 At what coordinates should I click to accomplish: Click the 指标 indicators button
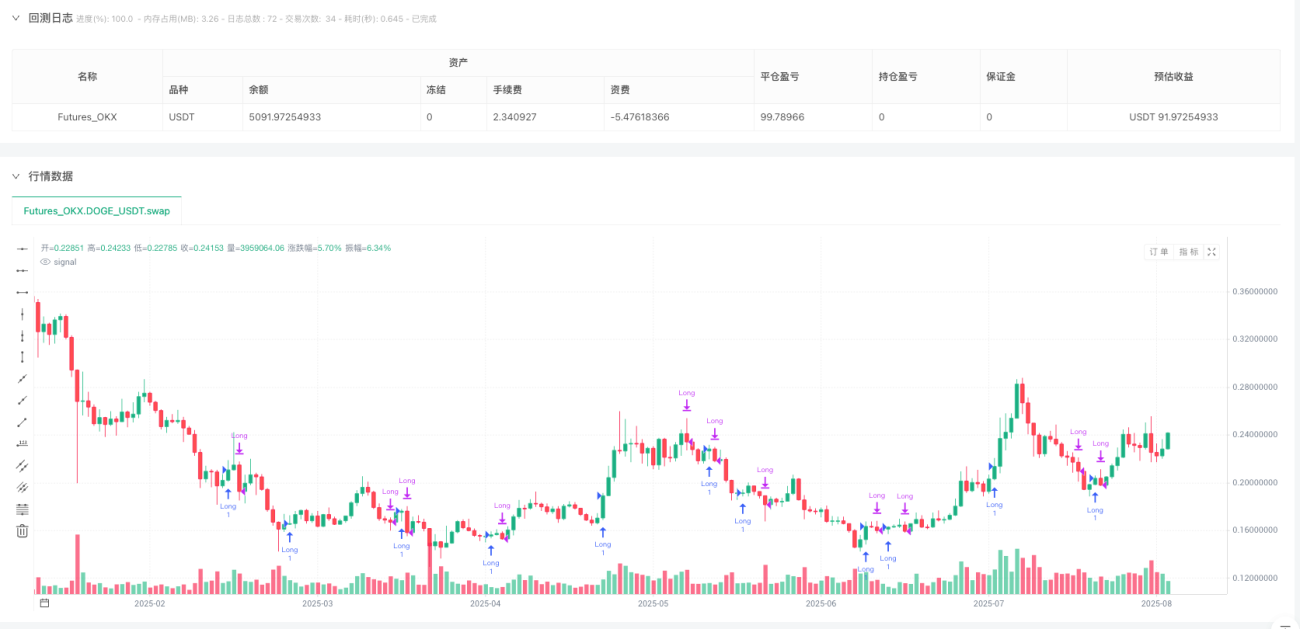pos(1188,252)
